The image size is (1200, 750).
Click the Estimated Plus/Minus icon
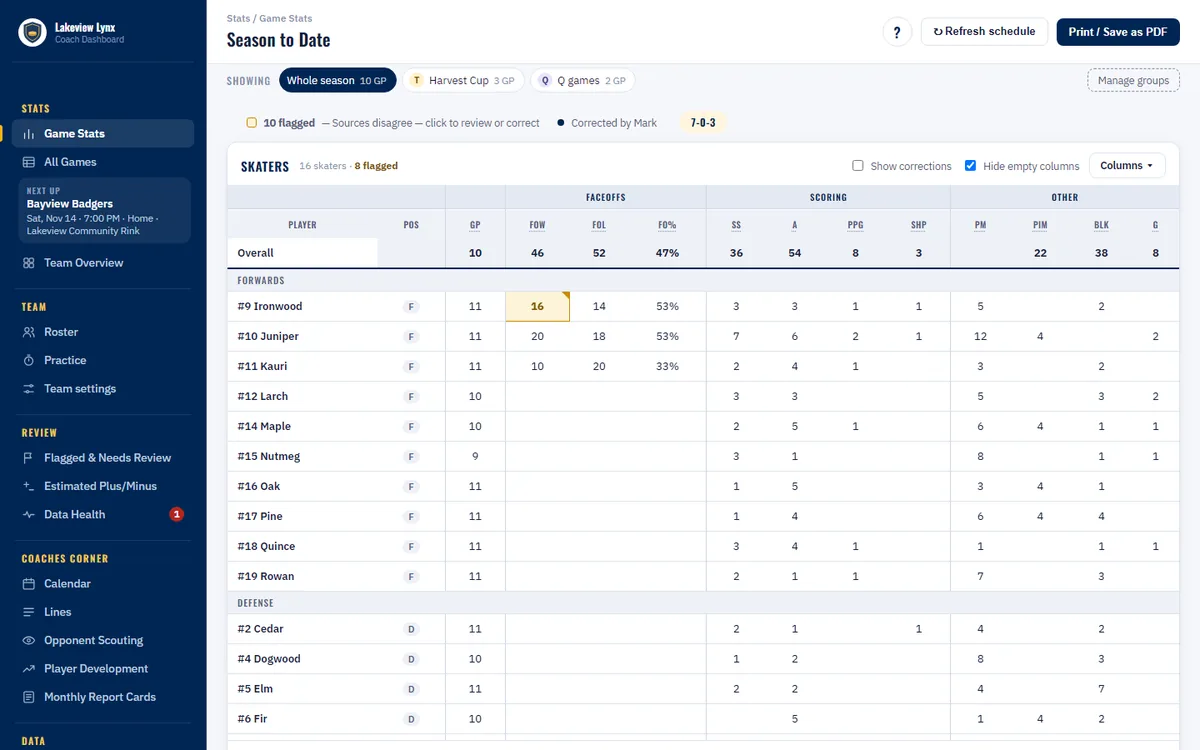click(x=29, y=486)
